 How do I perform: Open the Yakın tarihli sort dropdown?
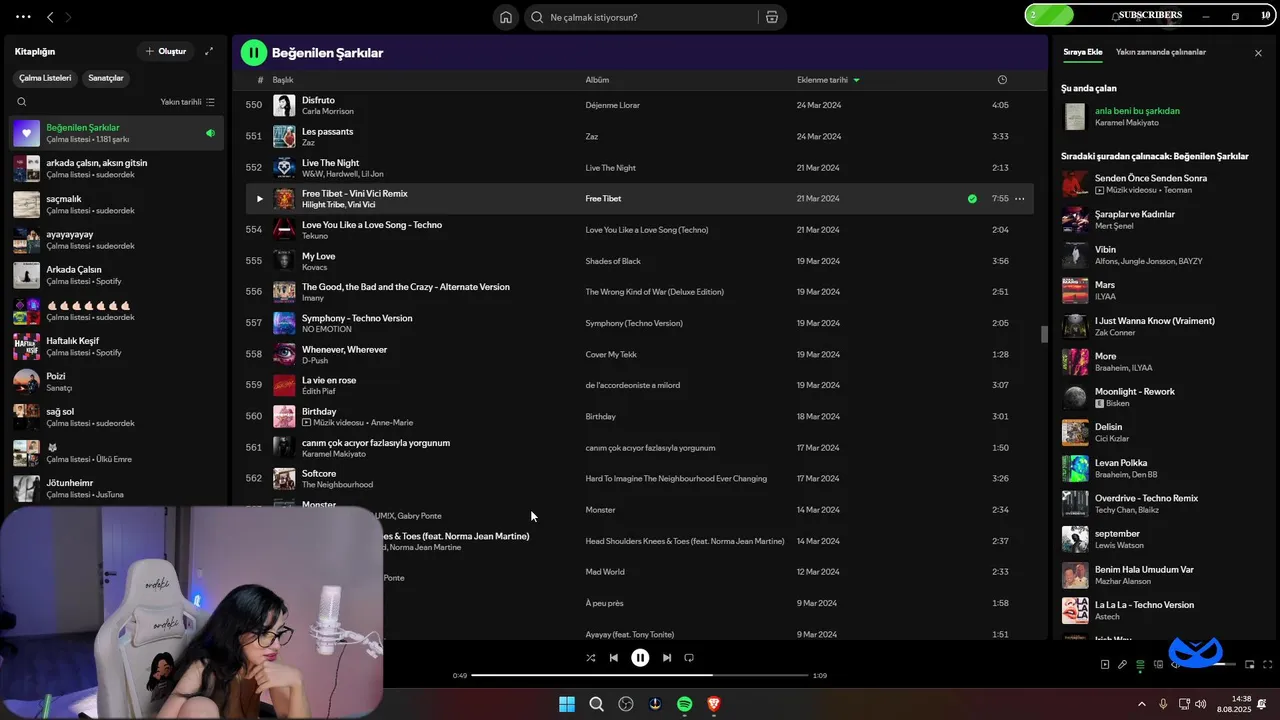187,102
